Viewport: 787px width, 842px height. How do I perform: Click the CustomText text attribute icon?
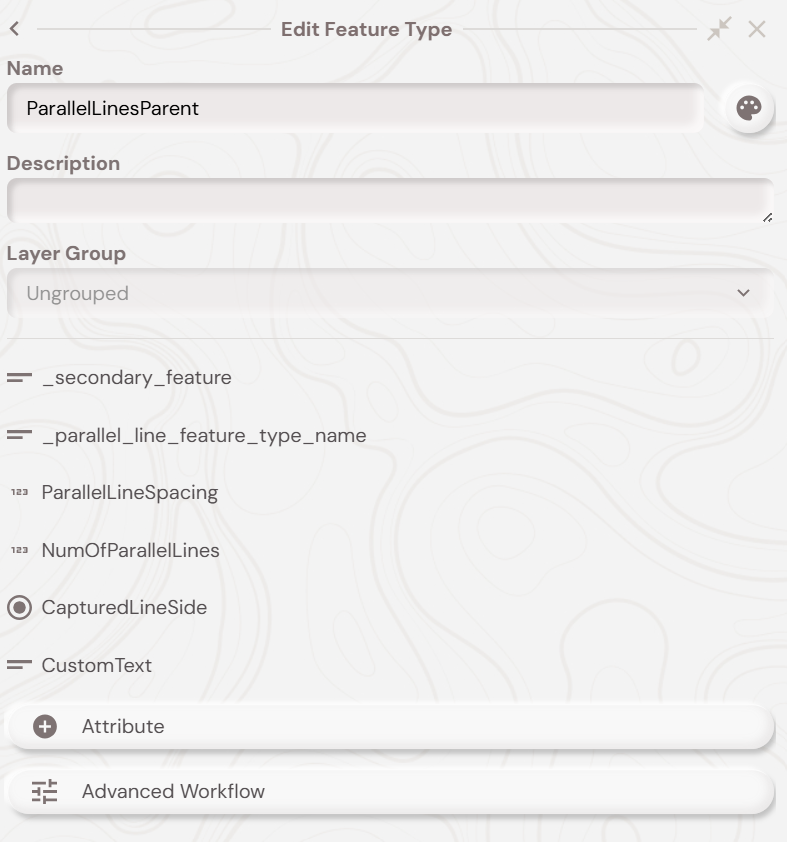19,665
